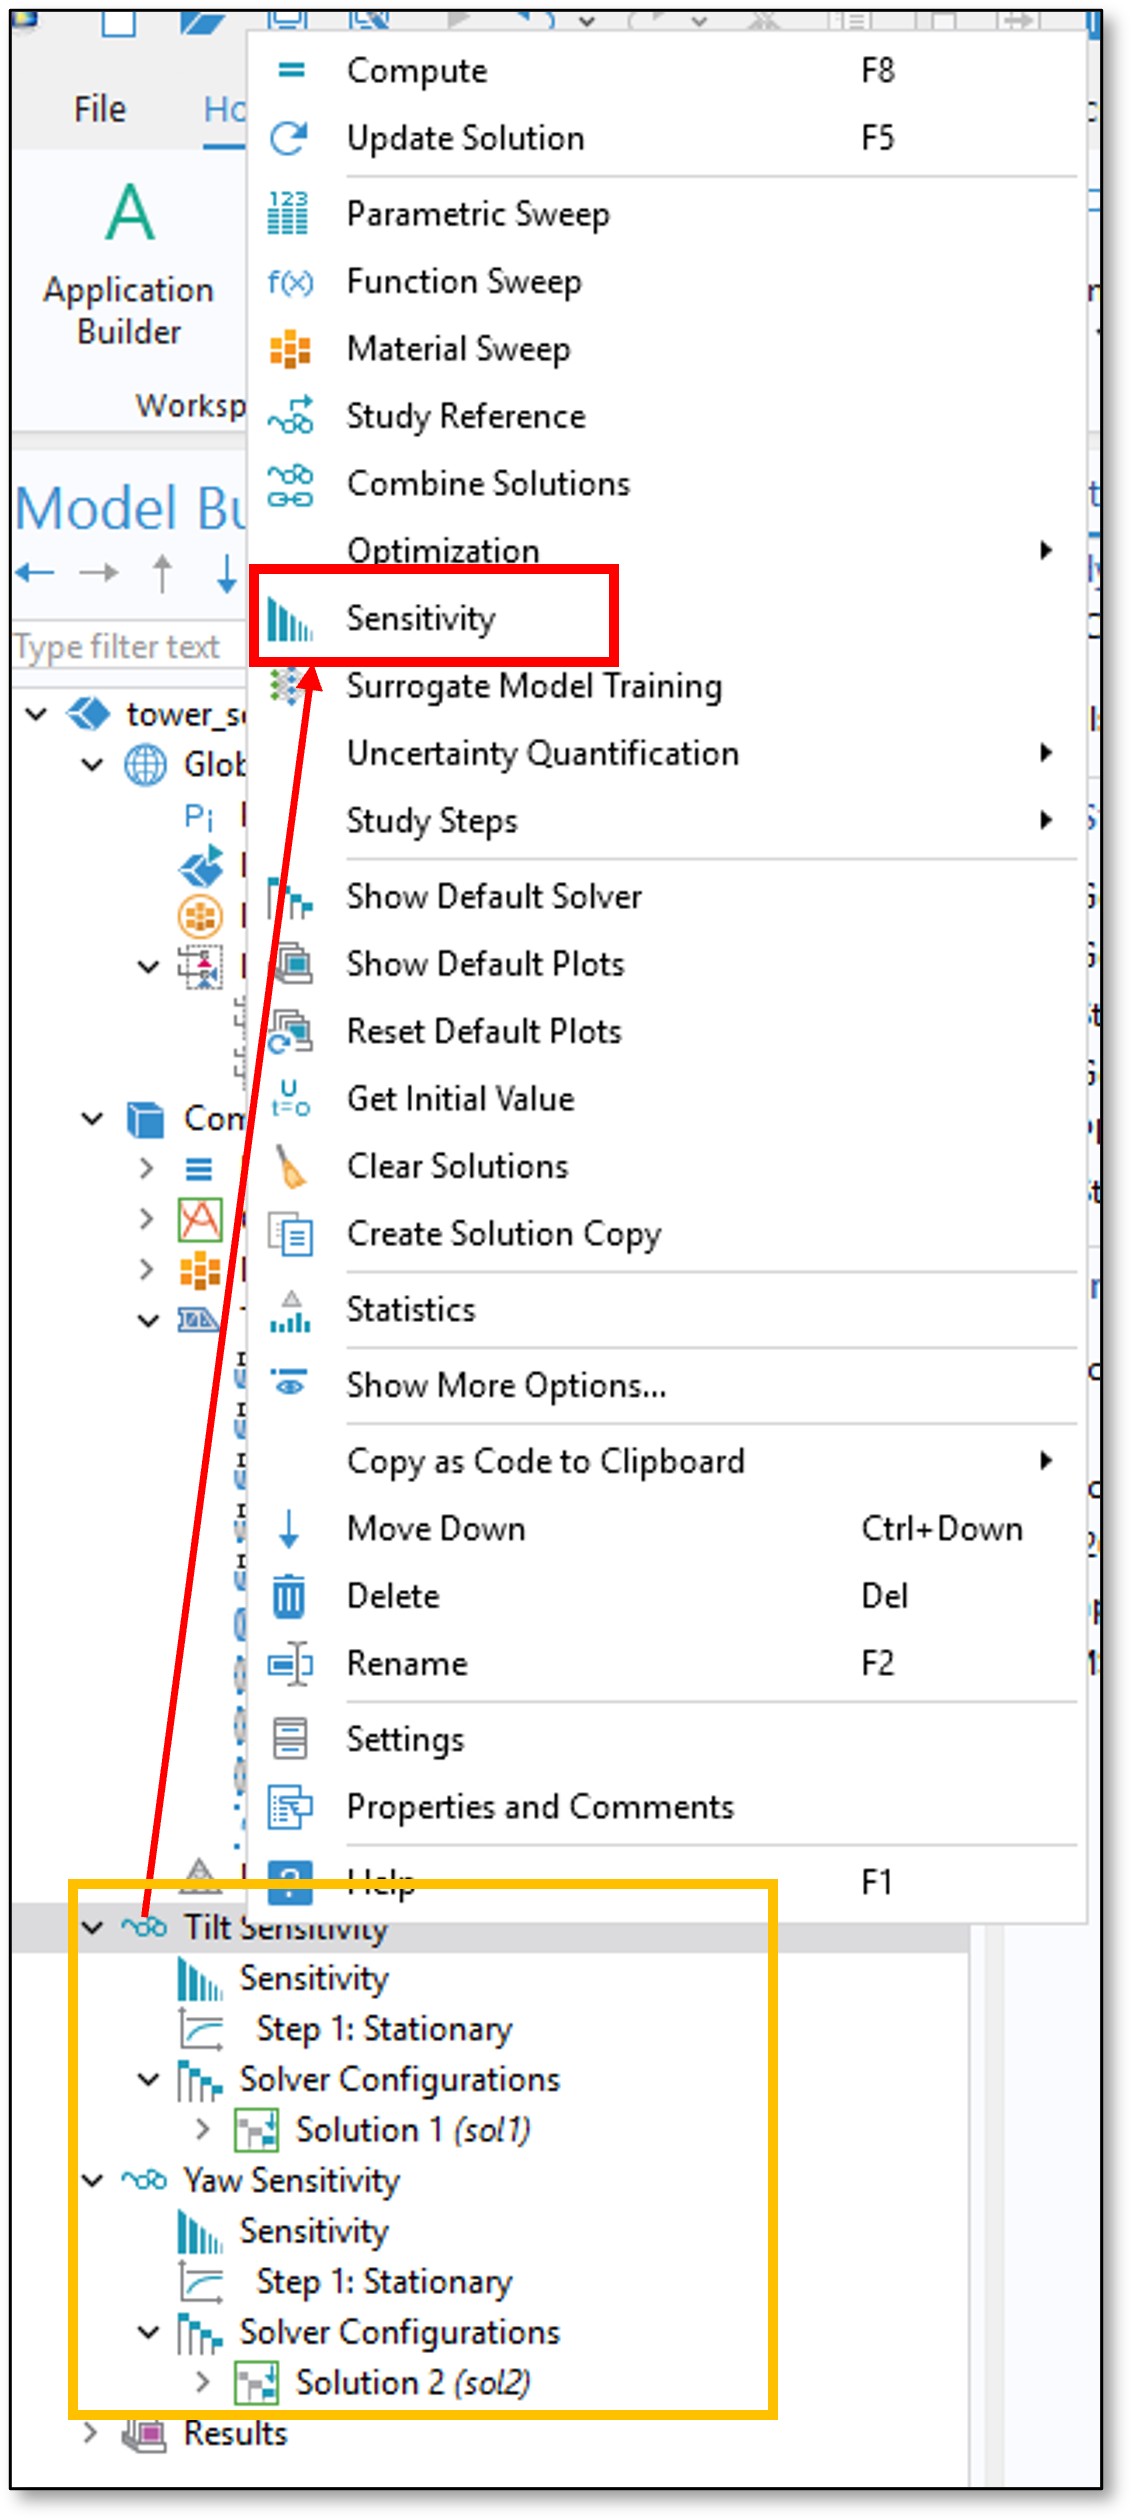Screen dimensions: 1132x2519
Task: Click the Clear Solutions broom icon
Action: tap(290, 1167)
